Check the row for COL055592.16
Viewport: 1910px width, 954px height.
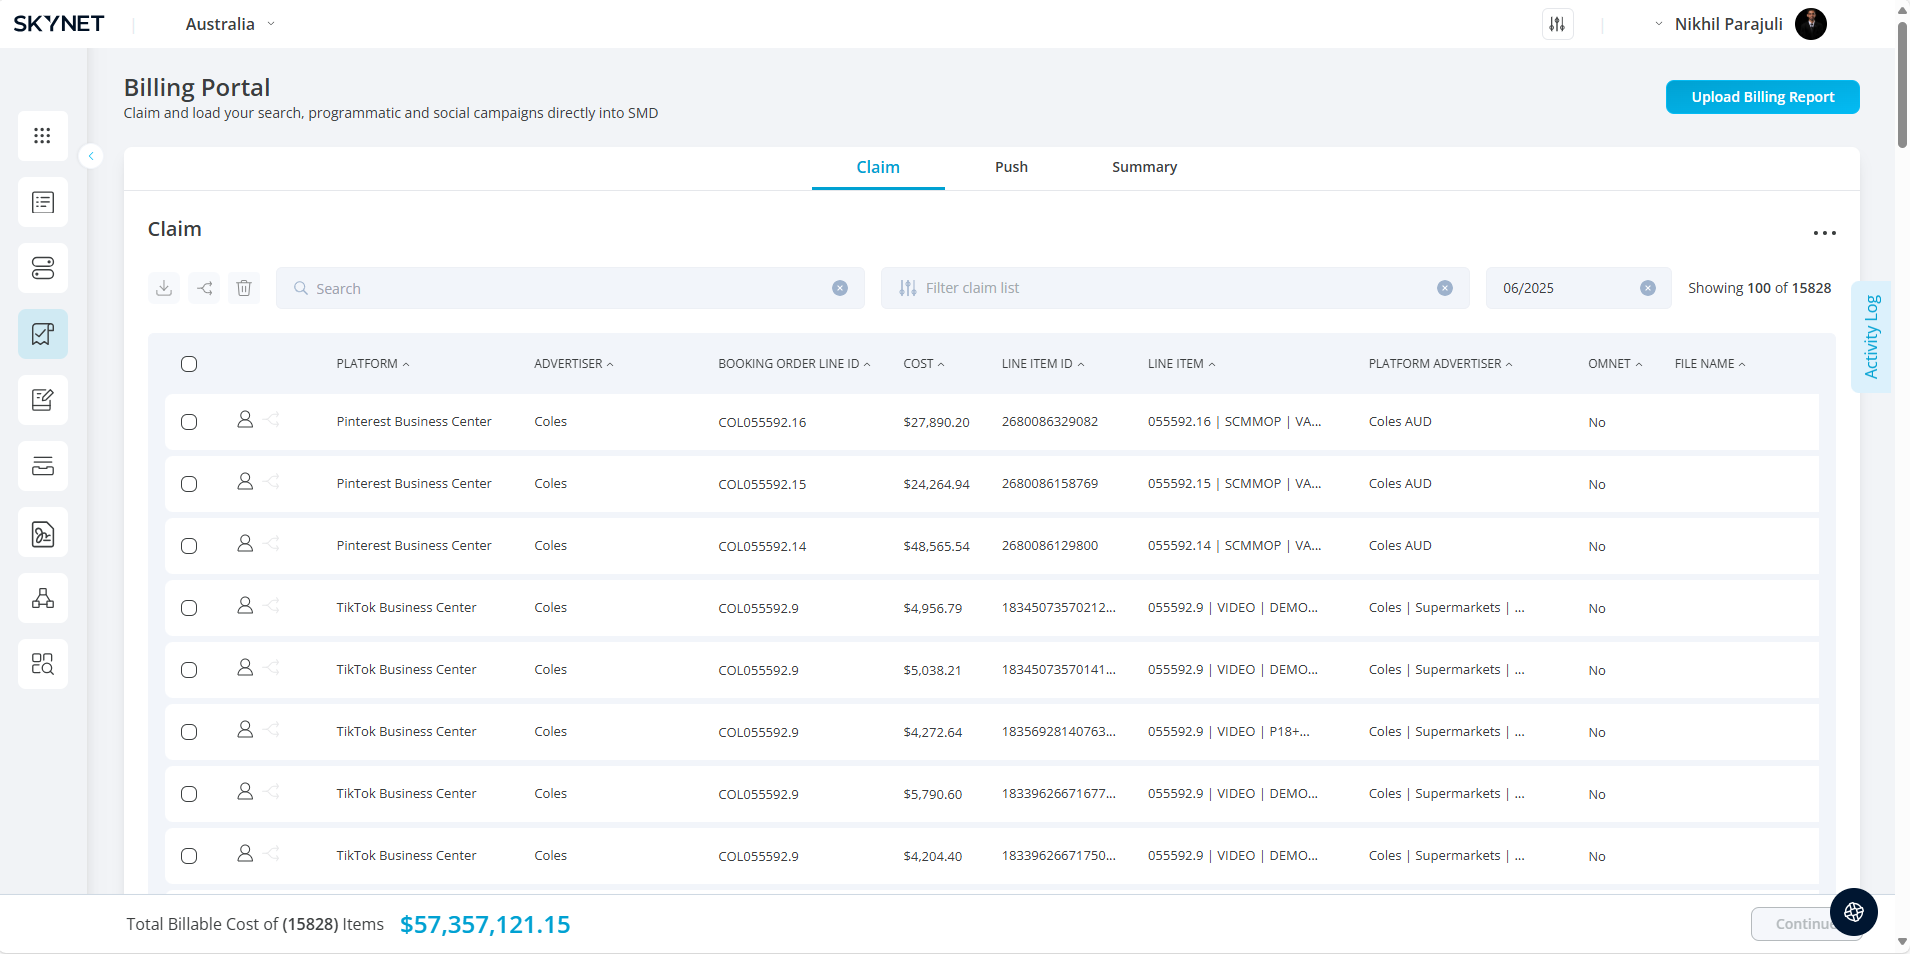tap(189, 422)
